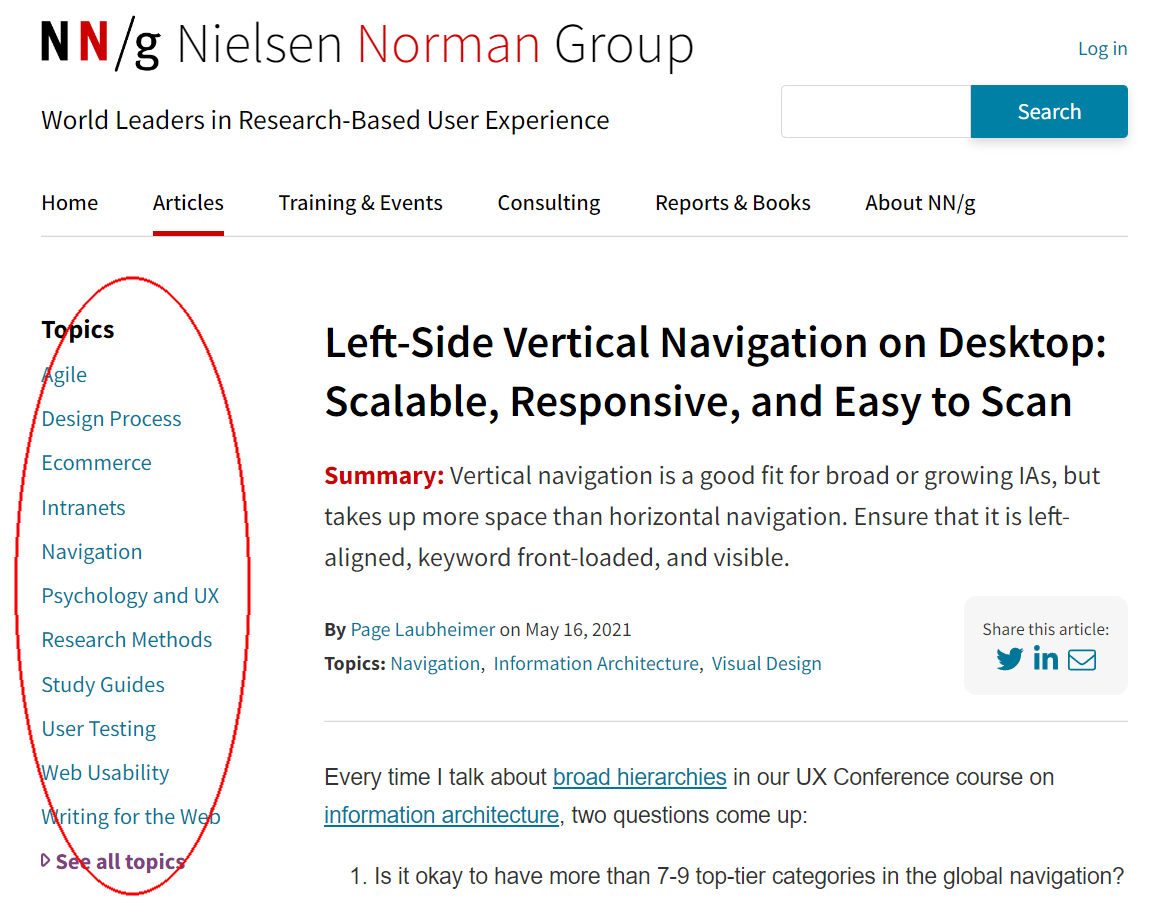Go to Training & Events menu
Viewport: 1150px width, 898px height.
coord(360,203)
